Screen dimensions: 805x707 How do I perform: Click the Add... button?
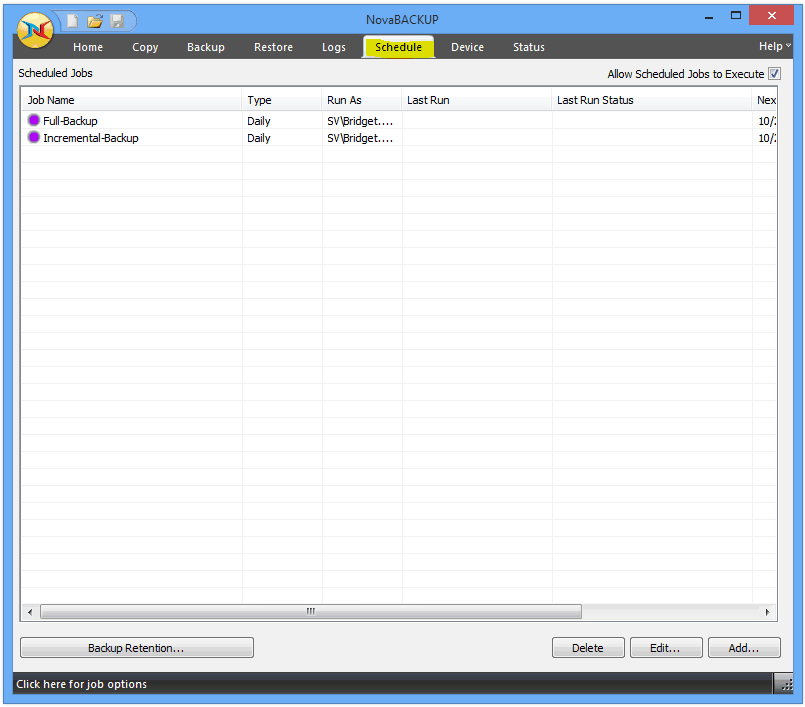coord(744,647)
